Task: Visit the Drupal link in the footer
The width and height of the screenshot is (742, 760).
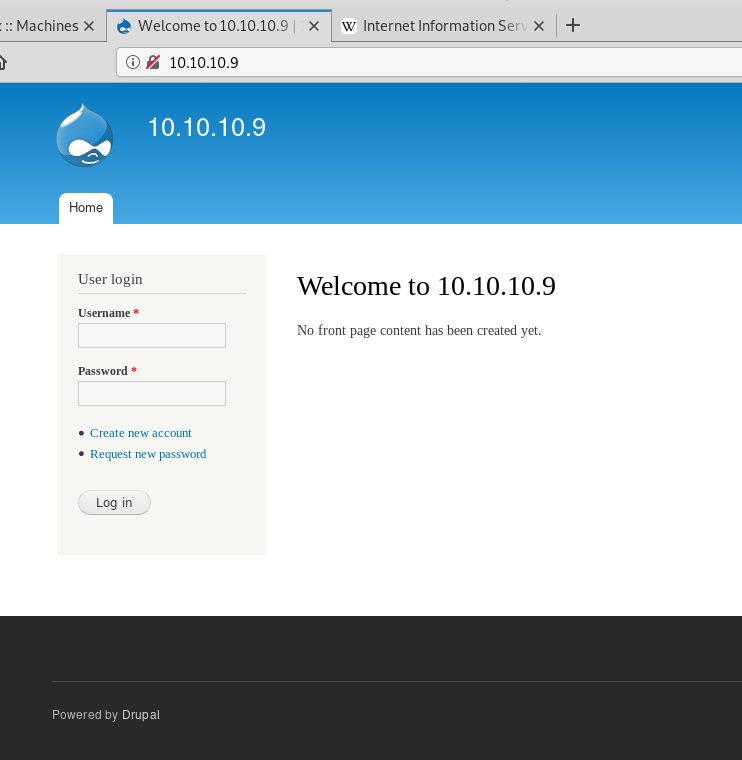Action: point(141,715)
